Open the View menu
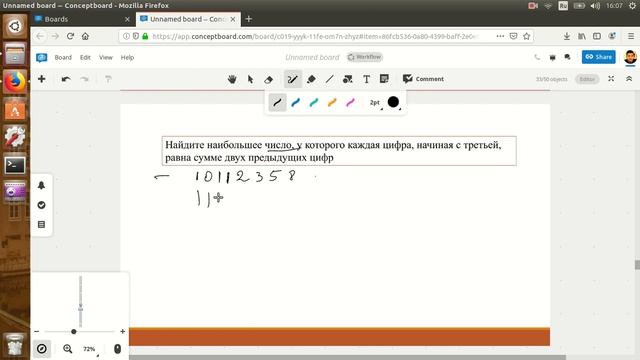Screen dimensions: 640x360 [x=106, y=58]
